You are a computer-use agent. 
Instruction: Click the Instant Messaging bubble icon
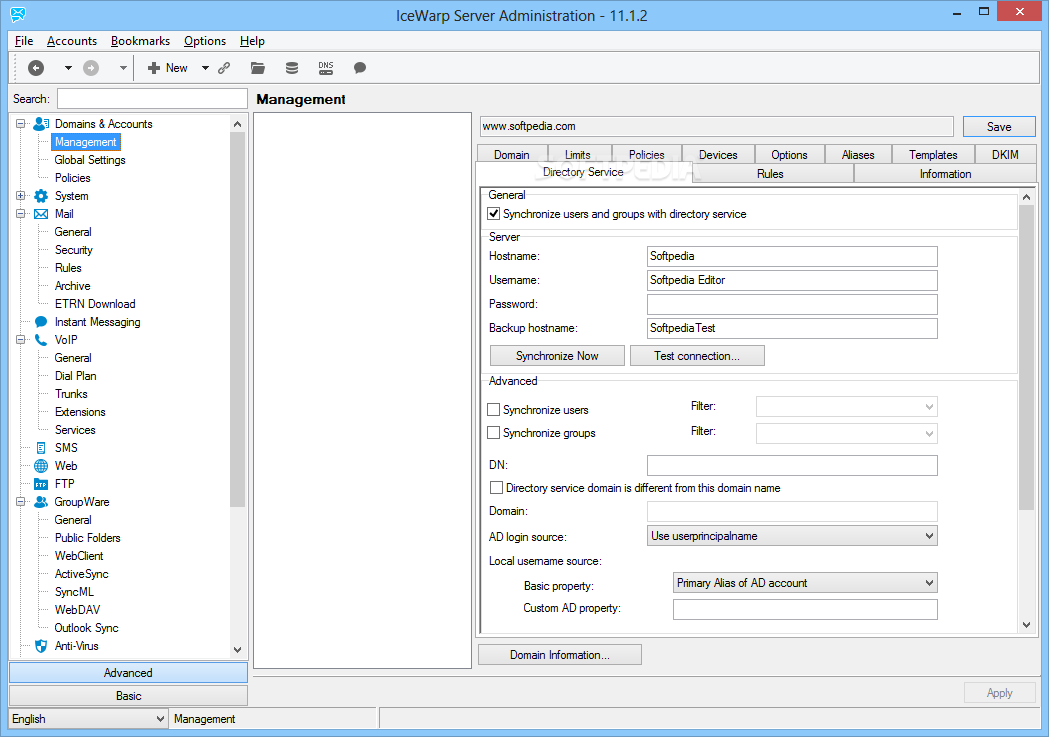41,322
